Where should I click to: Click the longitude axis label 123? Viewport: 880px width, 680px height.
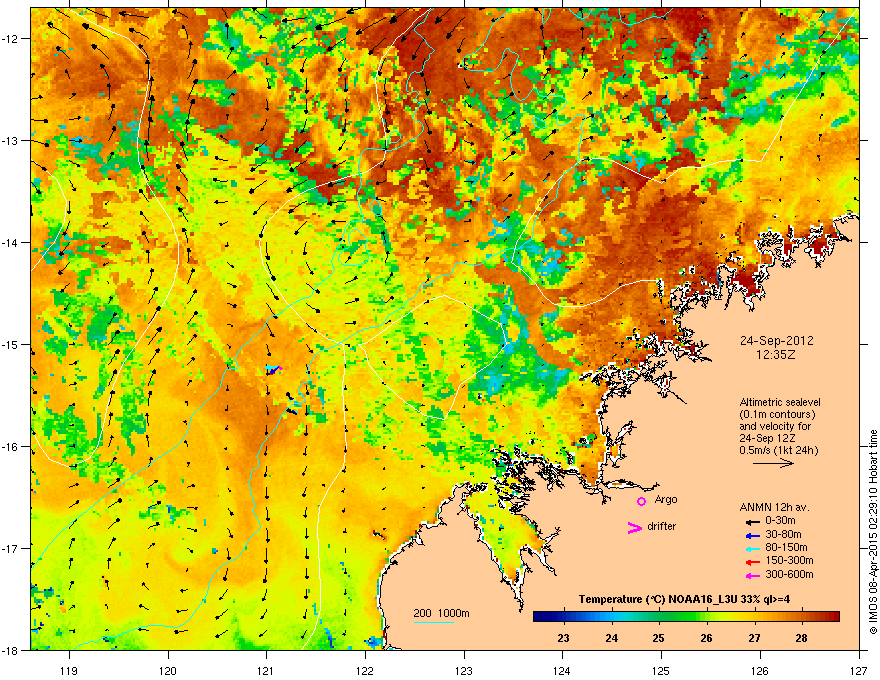tap(464, 670)
